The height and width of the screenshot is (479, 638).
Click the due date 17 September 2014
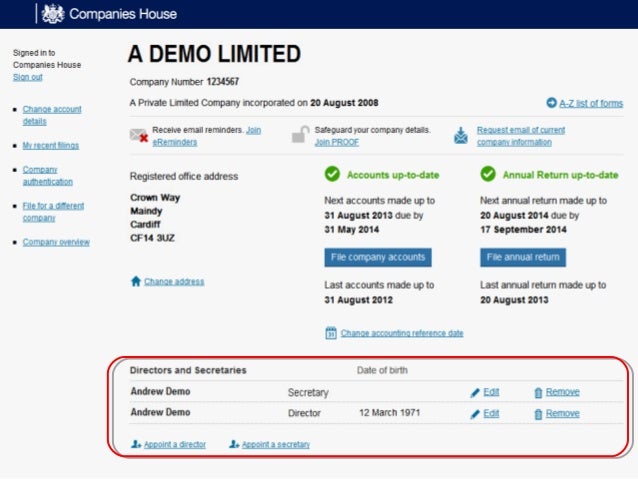point(523,230)
